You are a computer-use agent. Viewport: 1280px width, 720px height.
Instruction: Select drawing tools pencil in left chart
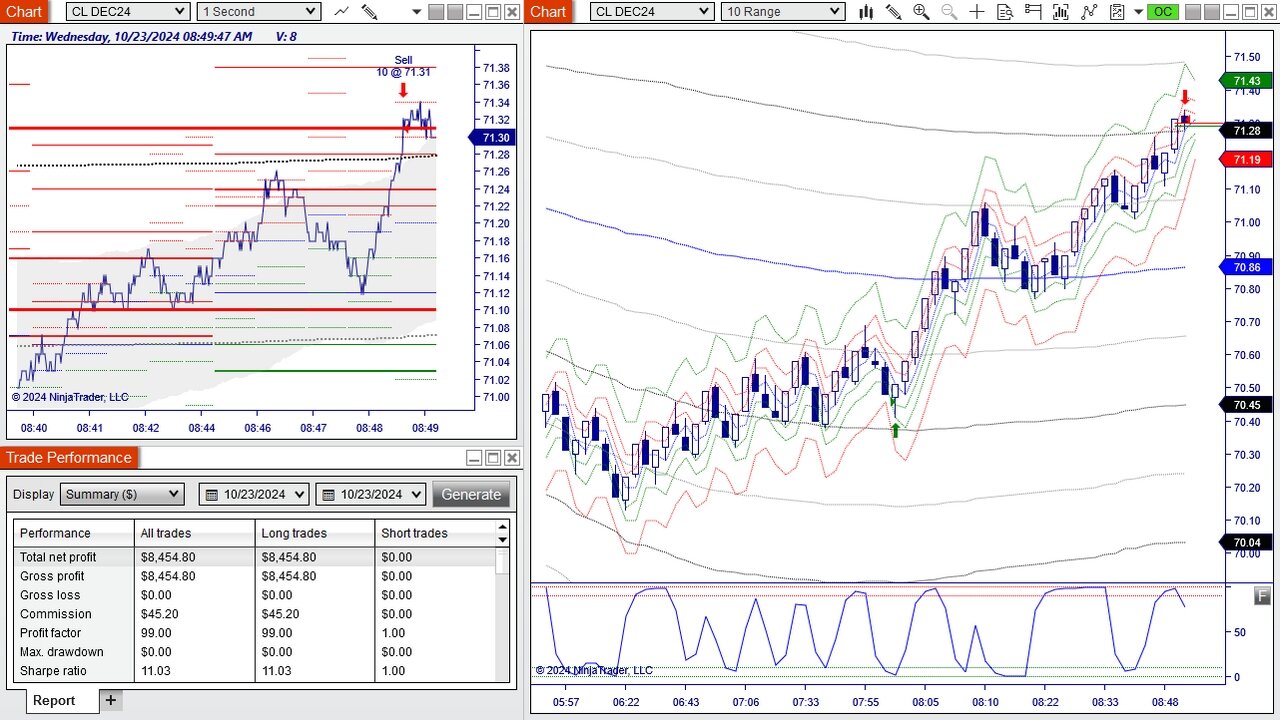tap(369, 11)
